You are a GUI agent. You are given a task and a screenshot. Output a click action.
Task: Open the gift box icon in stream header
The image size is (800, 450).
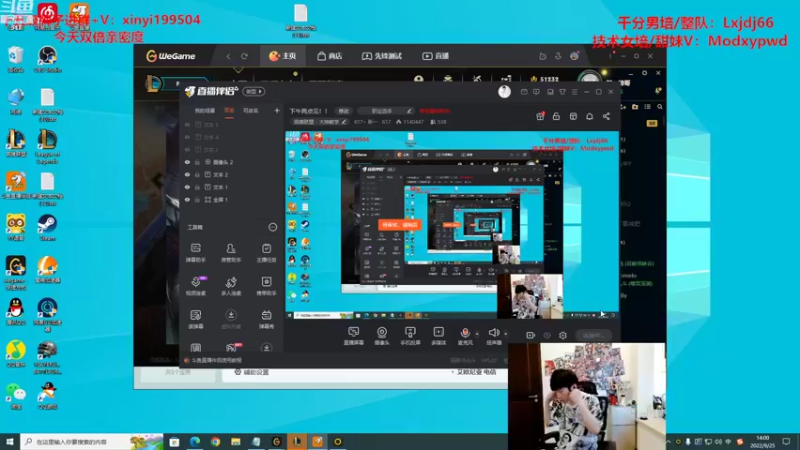pyautogui.click(x=540, y=116)
